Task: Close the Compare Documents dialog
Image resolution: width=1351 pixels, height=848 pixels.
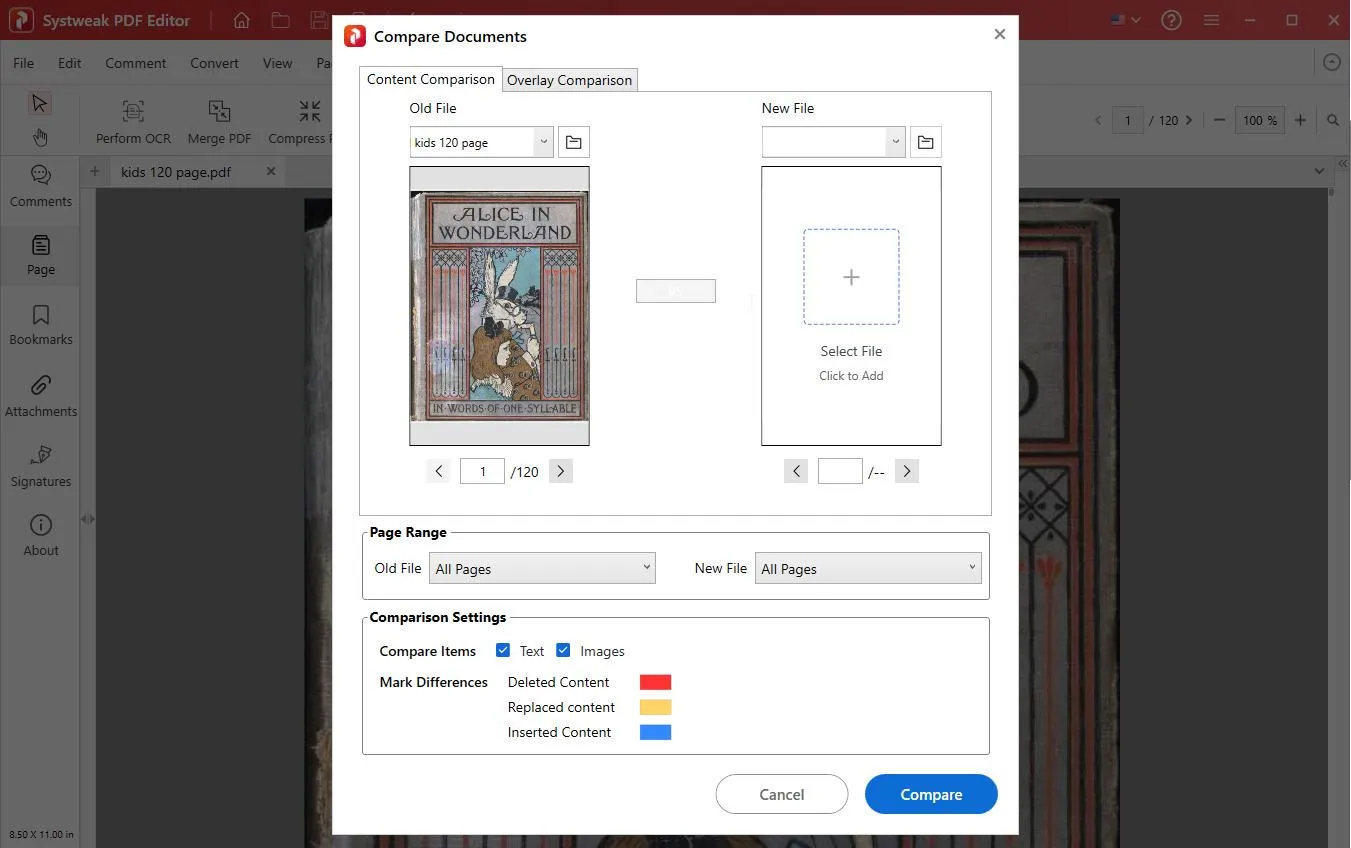Action: pos(999,34)
